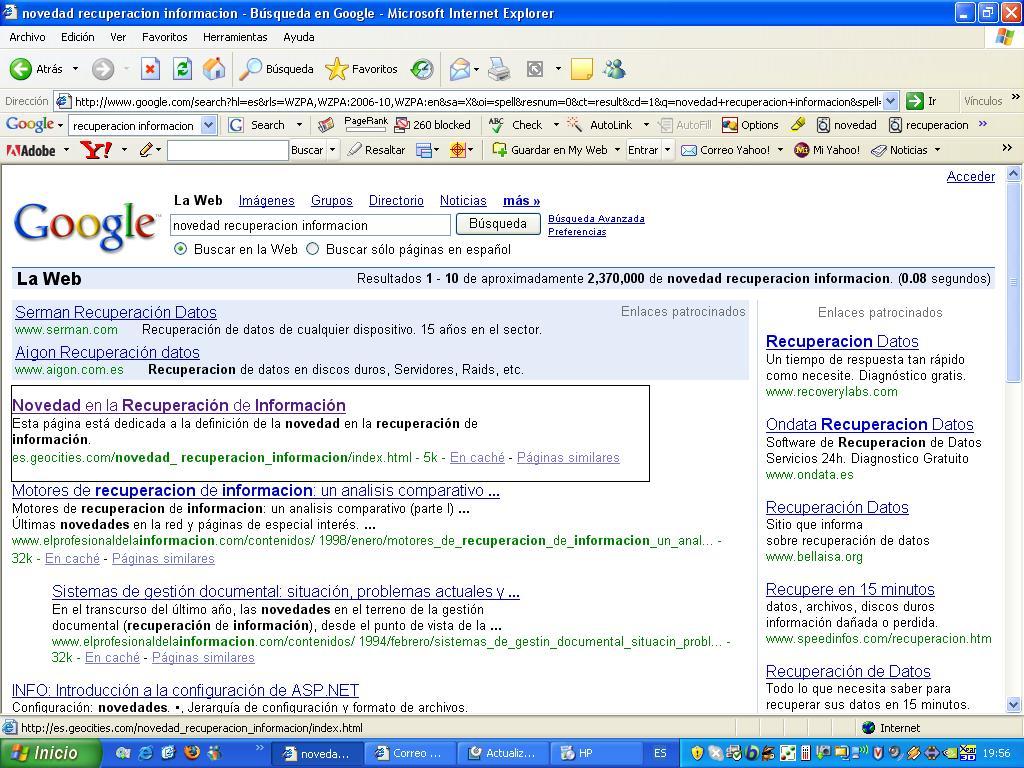Open Búsqueda search pane

pos(276,69)
